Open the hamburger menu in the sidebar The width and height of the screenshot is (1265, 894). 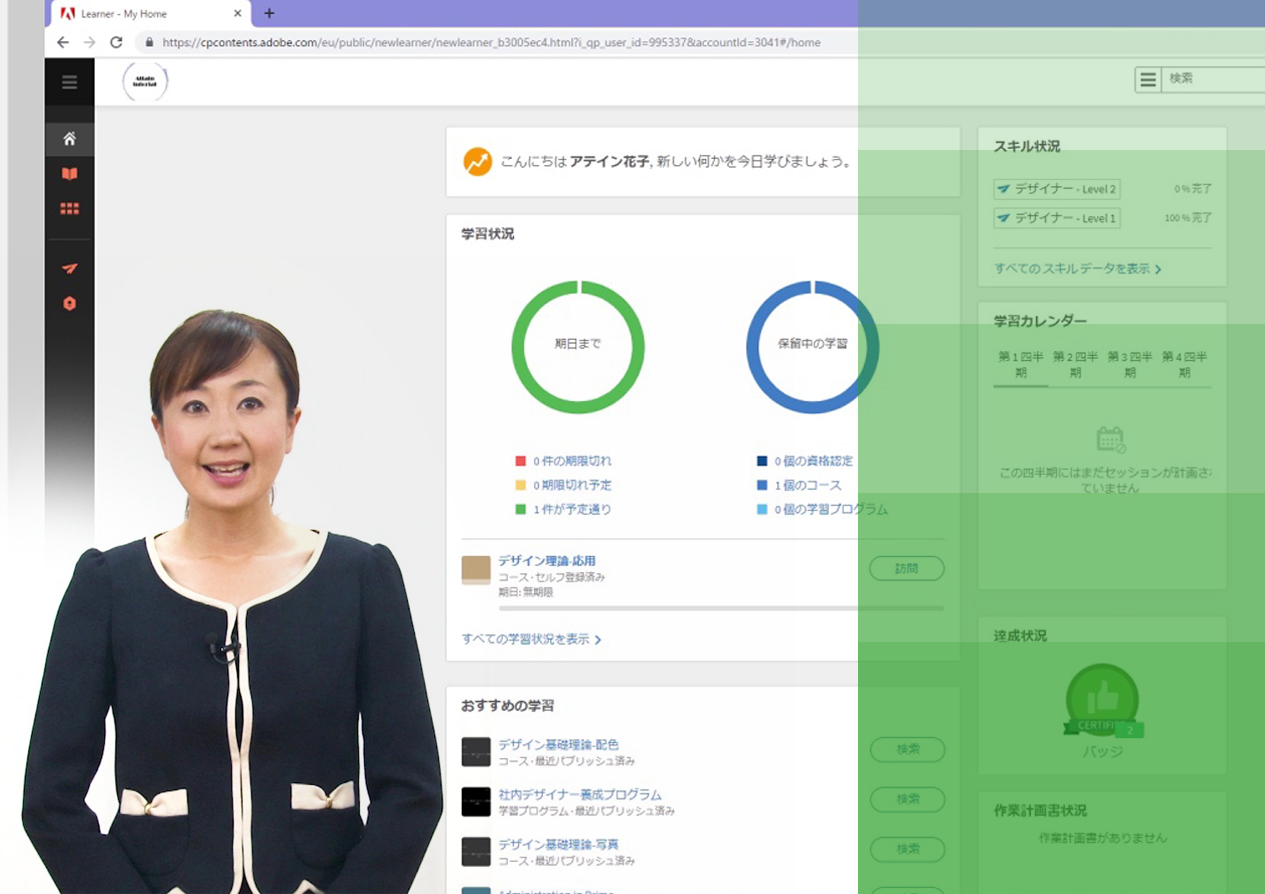click(x=69, y=83)
